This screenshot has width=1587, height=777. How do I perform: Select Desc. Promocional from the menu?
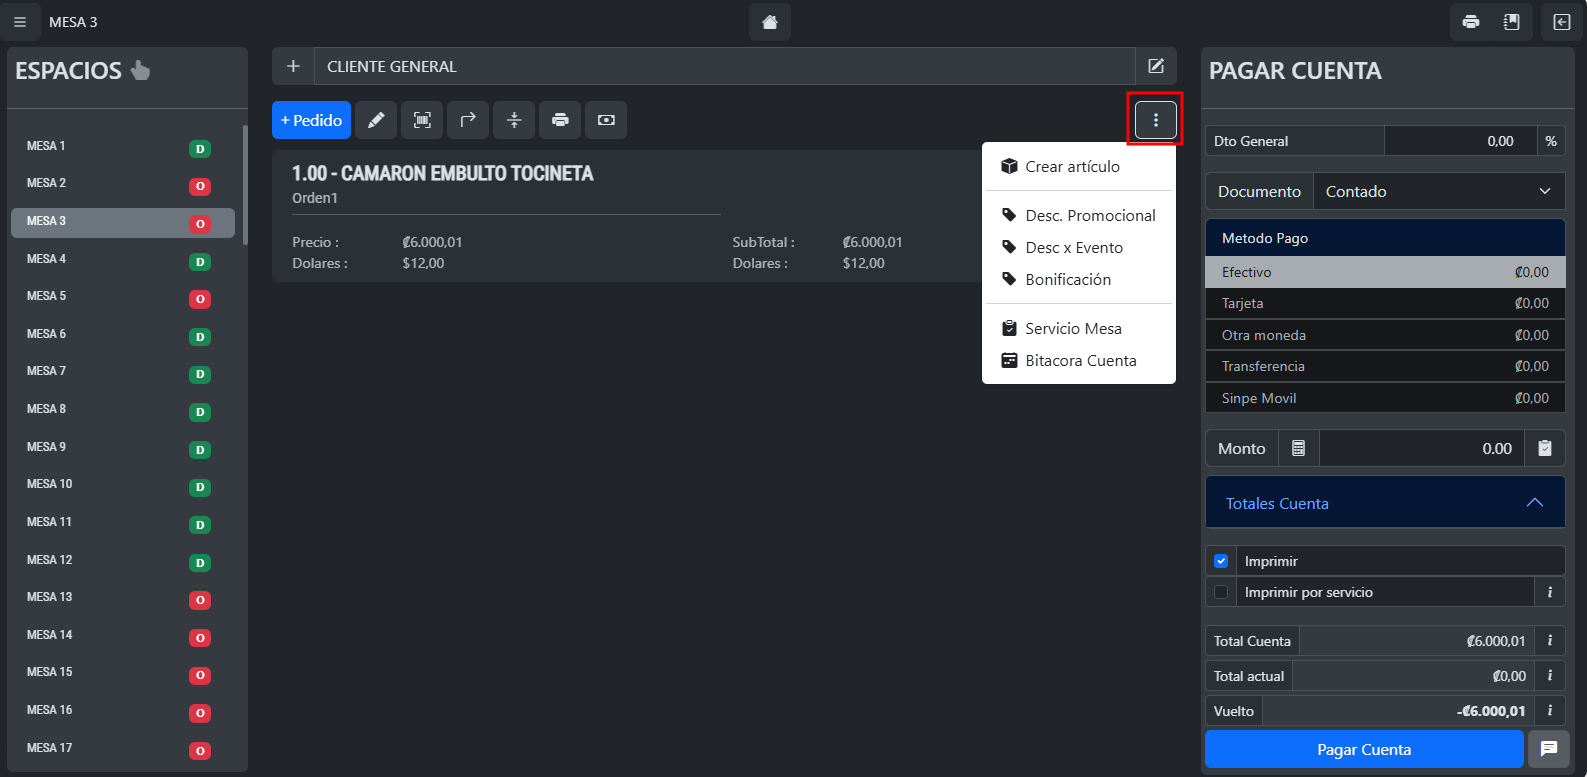tap(1089, 215)
